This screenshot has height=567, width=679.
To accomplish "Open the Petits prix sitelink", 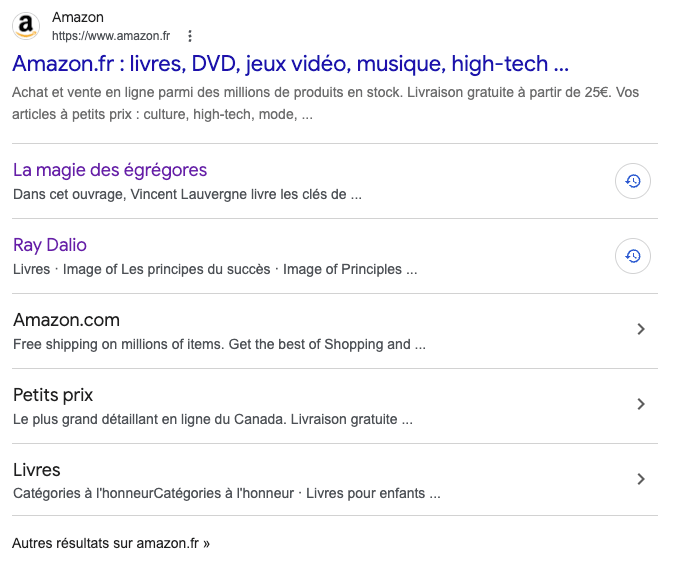I will click(x=53, y=395).
